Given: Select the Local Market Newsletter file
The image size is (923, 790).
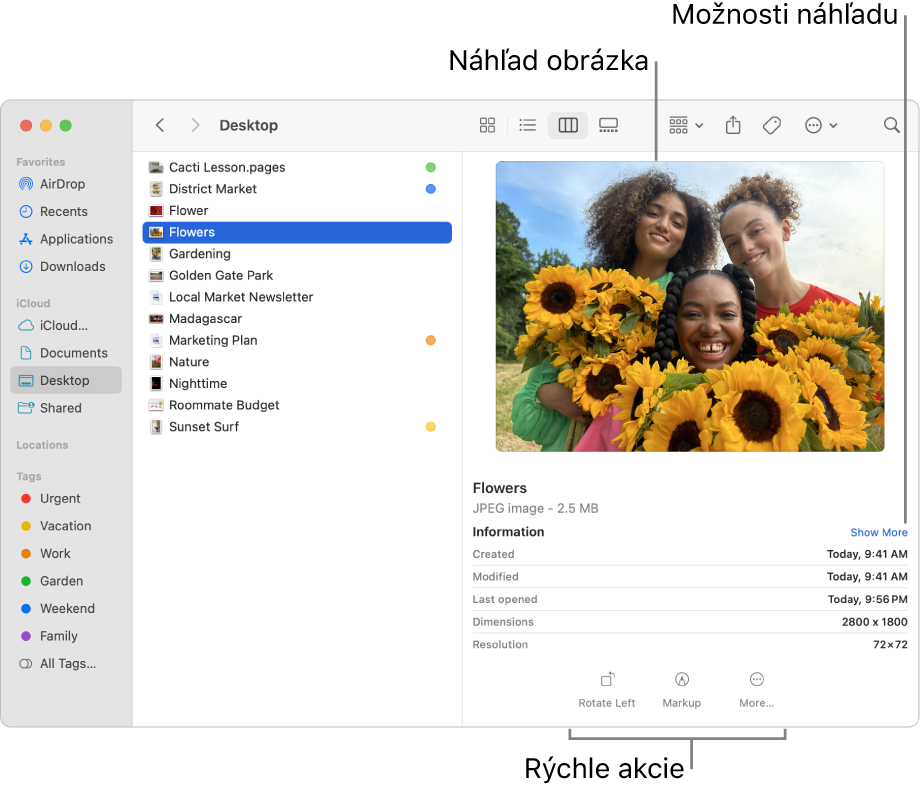Looking at the screenshot, I should (297, 297).
